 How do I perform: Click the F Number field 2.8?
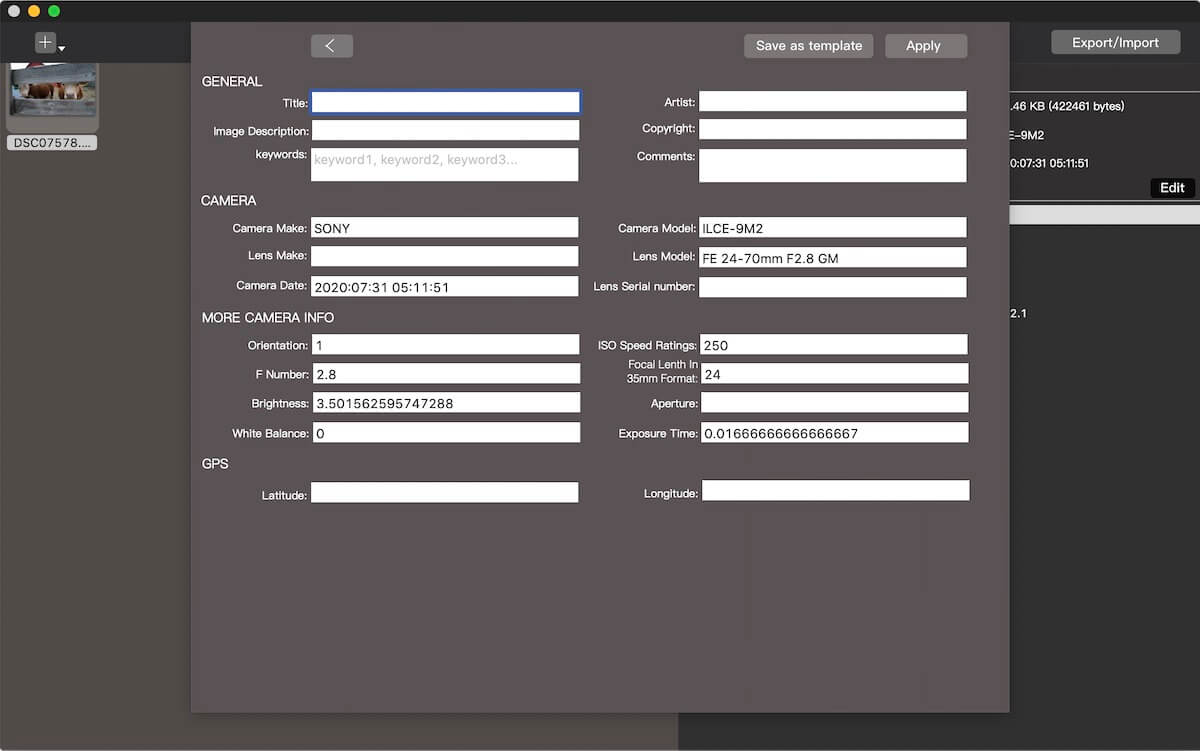[x=446, y=374]
